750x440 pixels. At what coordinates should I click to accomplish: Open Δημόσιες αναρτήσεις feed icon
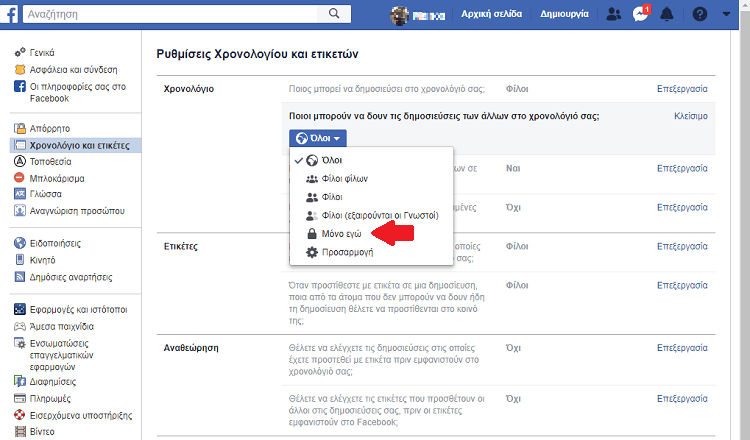click(x=20, y=276)
